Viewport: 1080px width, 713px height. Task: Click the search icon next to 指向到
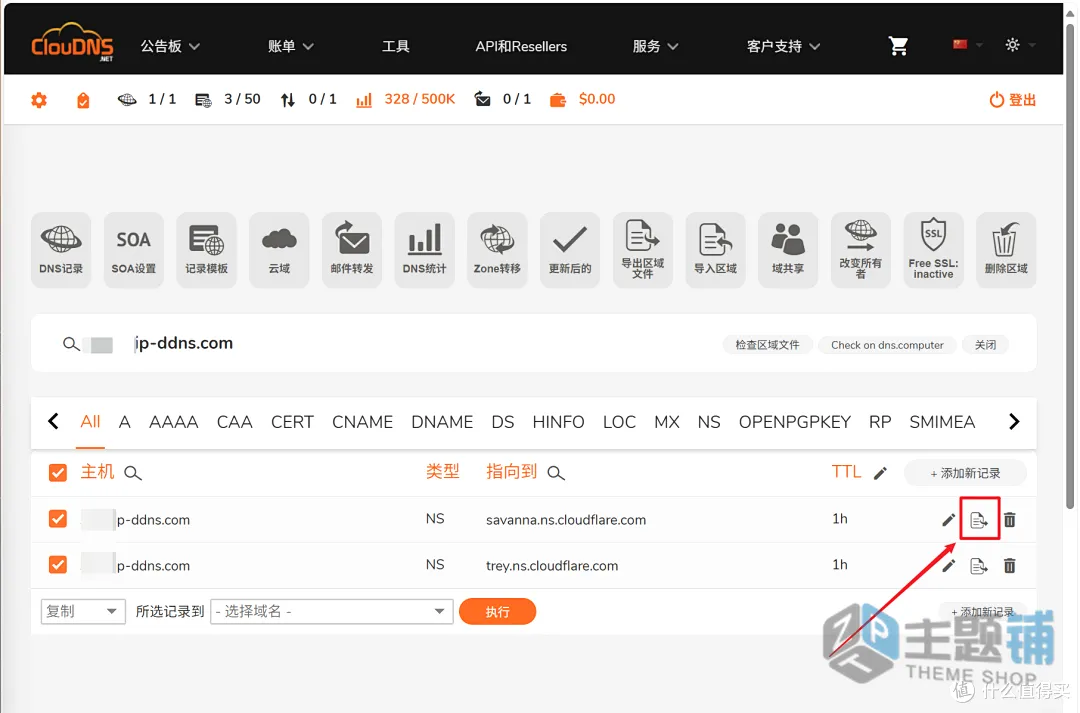(556, 473)
